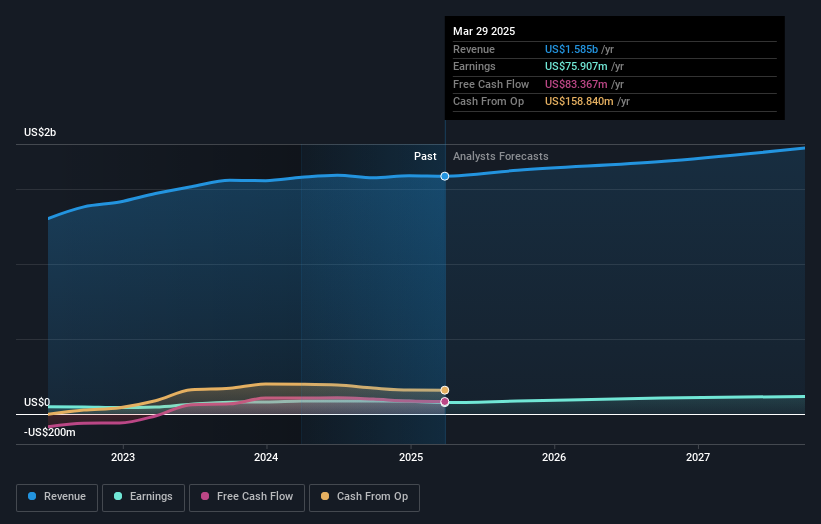Click the Revenue row label in tooltip
Viewport: 821px width, 524px height.
click(x=474, y=49)
